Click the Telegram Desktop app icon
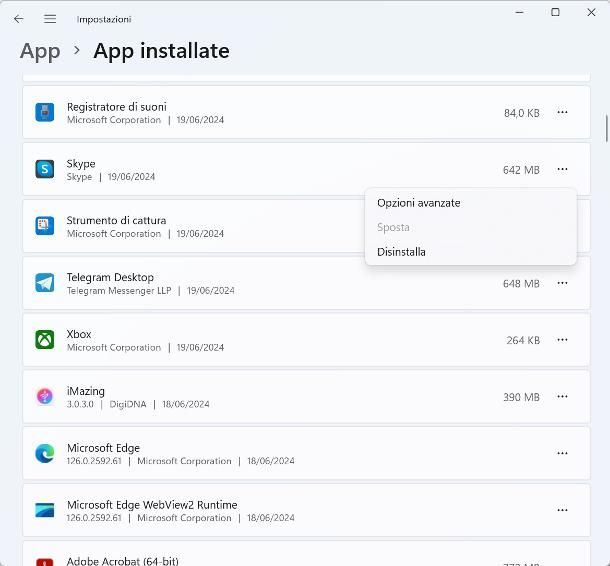 [x=45, y=283]
